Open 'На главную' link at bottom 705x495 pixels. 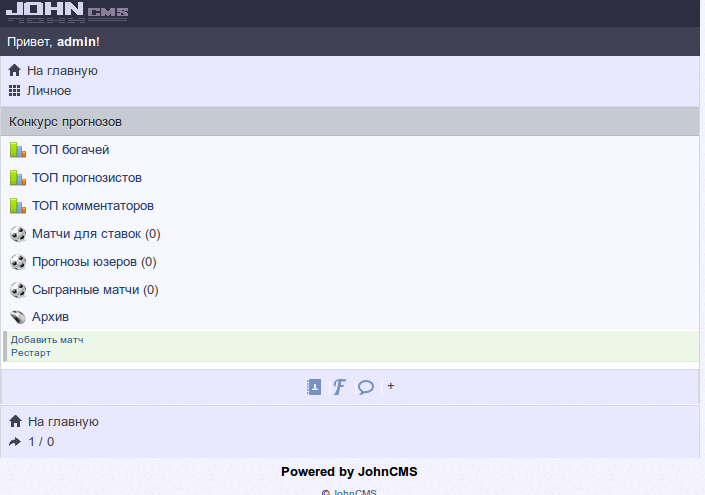(x=63, y=422)
